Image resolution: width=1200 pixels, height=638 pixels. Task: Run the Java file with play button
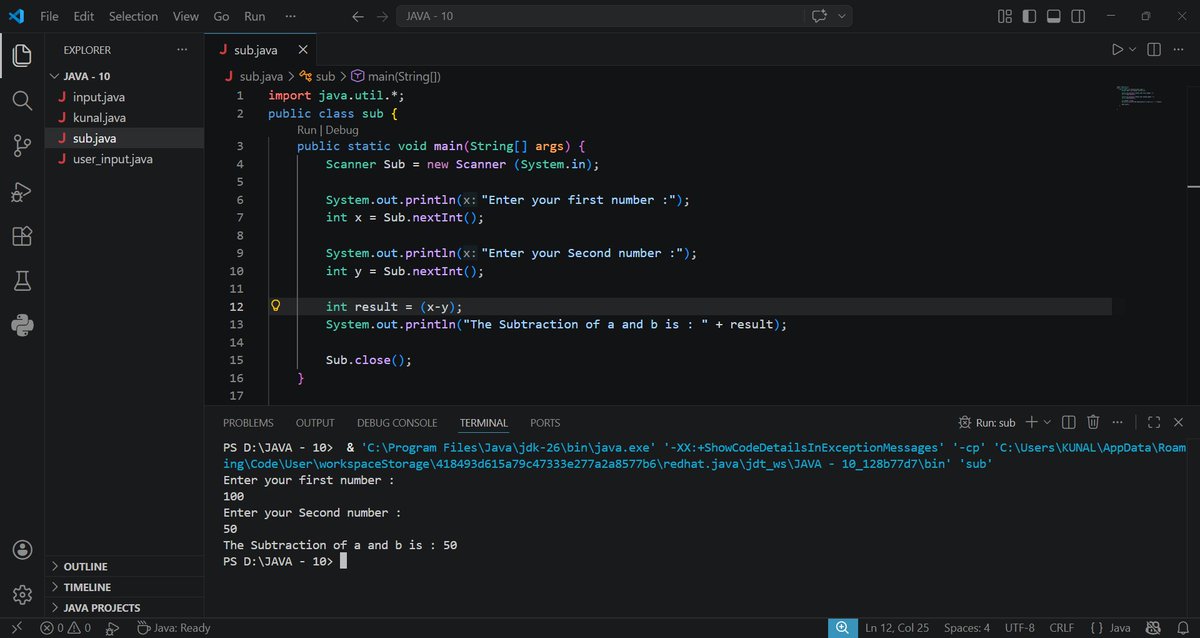(1117, 49)
